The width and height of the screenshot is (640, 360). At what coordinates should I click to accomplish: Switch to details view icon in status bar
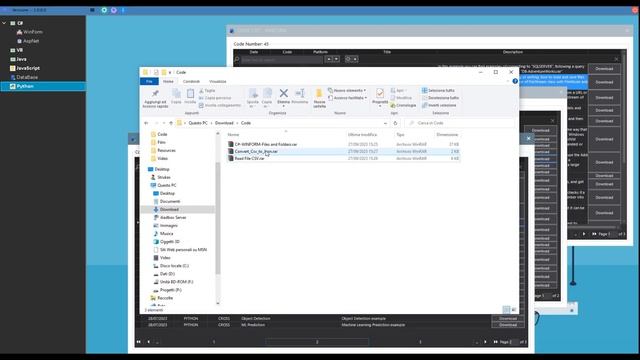pos(506,310)
